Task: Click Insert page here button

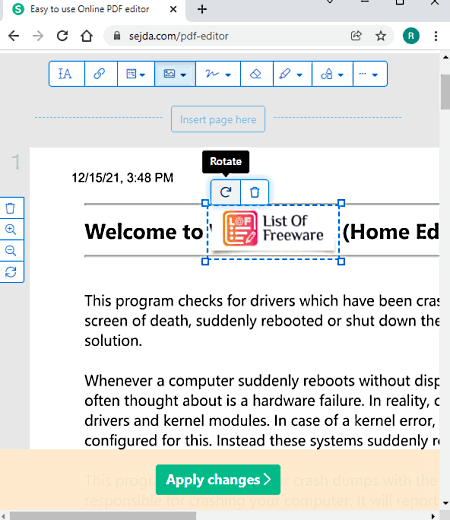Action: (x=218, y=119)
